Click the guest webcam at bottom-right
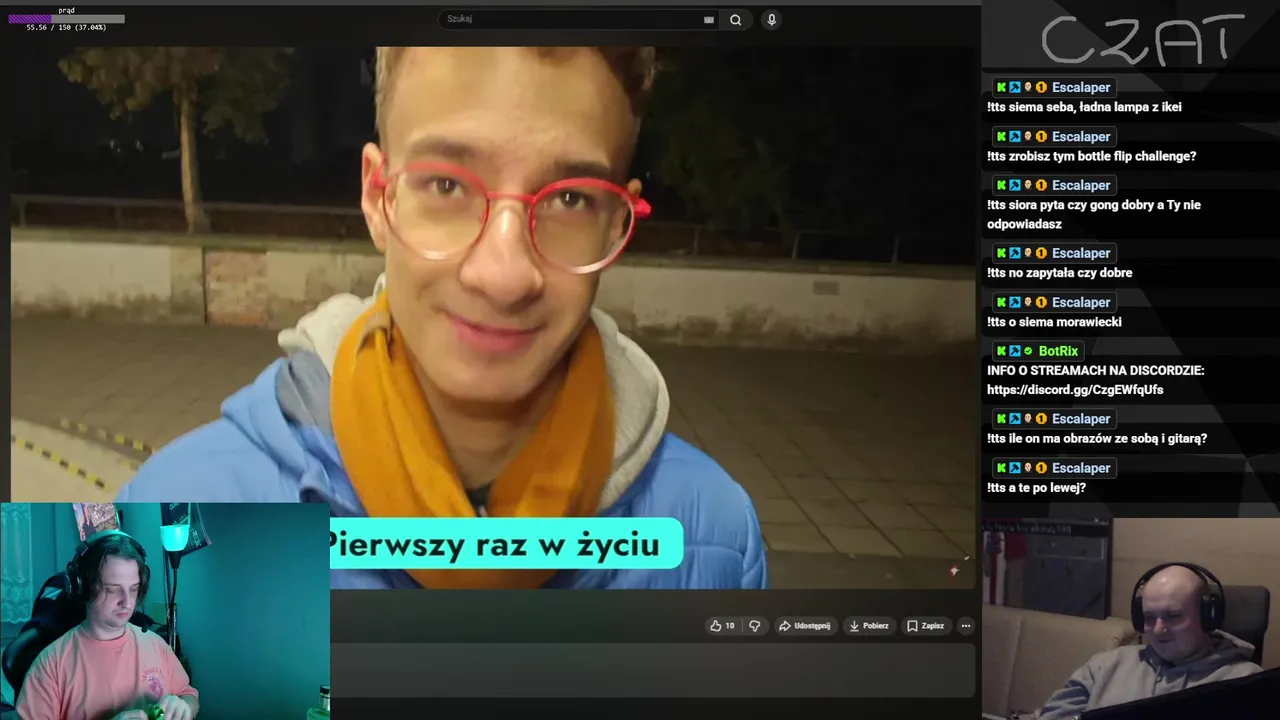Image resolution: width=1280 pixels, height=720 pixels. click(x=1131, y=619)
